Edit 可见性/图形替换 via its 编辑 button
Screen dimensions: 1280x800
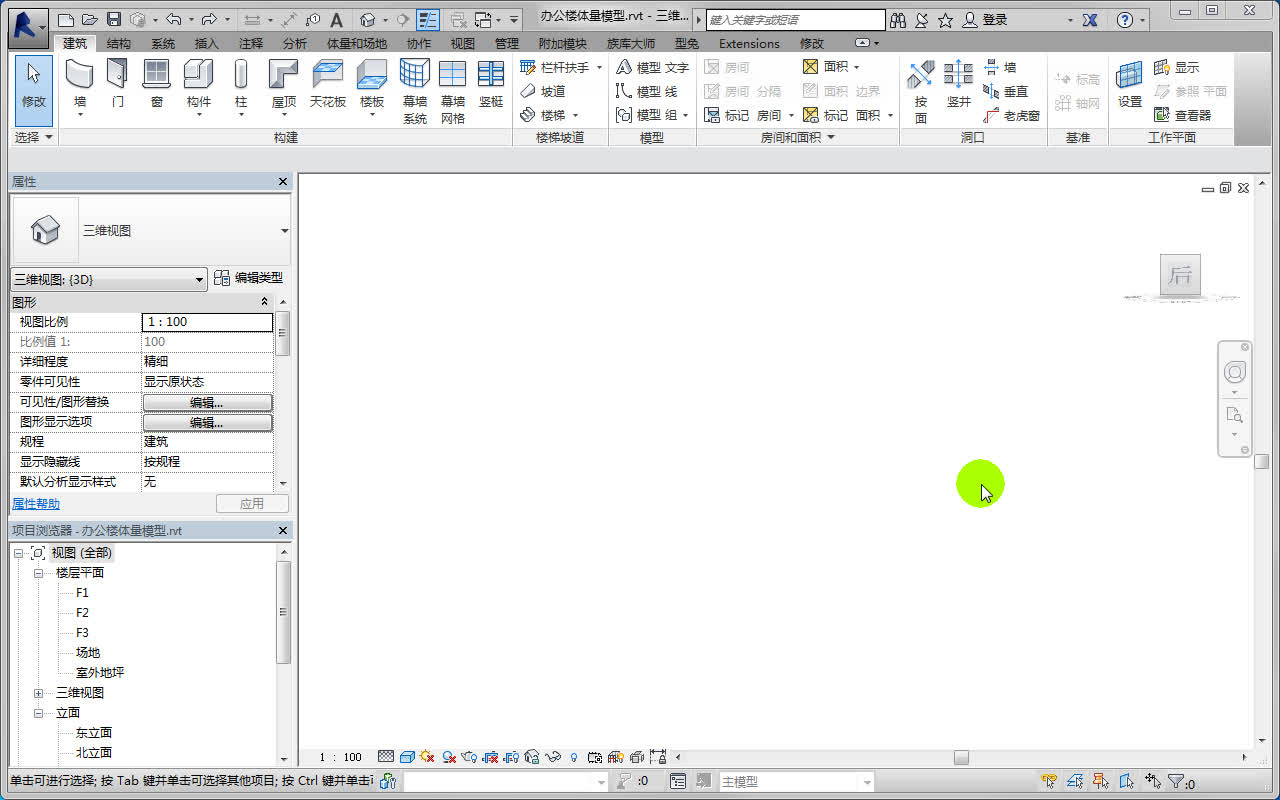pyautogui.click(x=207, y=401)
